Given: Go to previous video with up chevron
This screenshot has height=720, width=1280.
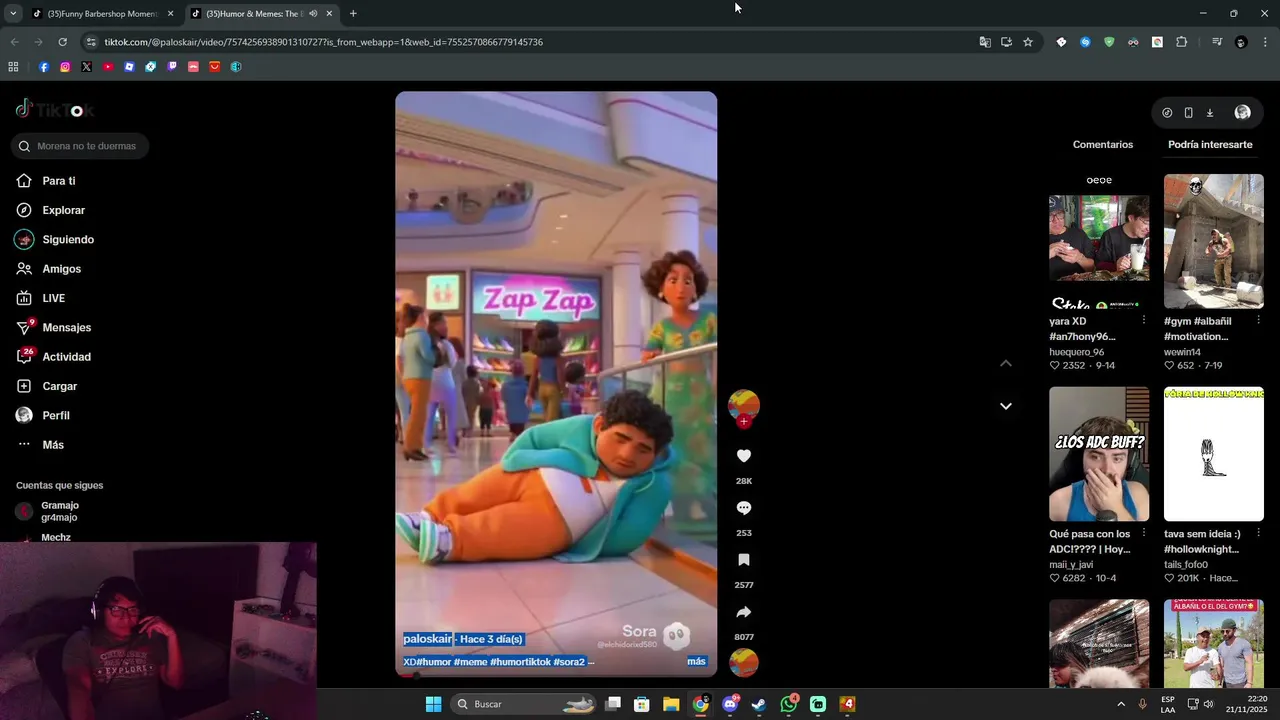Looking at the screenshot, I should [x=1006, y=363].
